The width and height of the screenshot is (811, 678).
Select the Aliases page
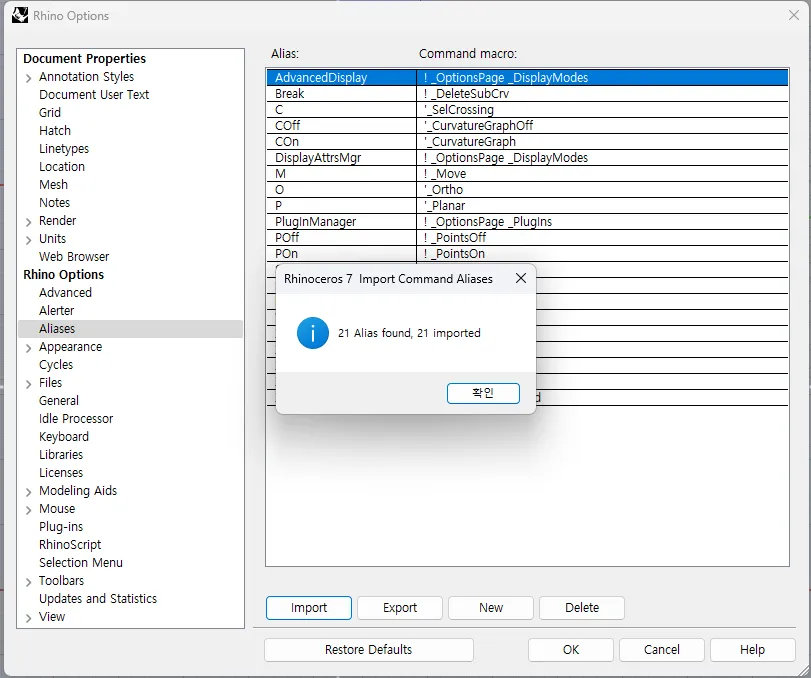[130, 329]
